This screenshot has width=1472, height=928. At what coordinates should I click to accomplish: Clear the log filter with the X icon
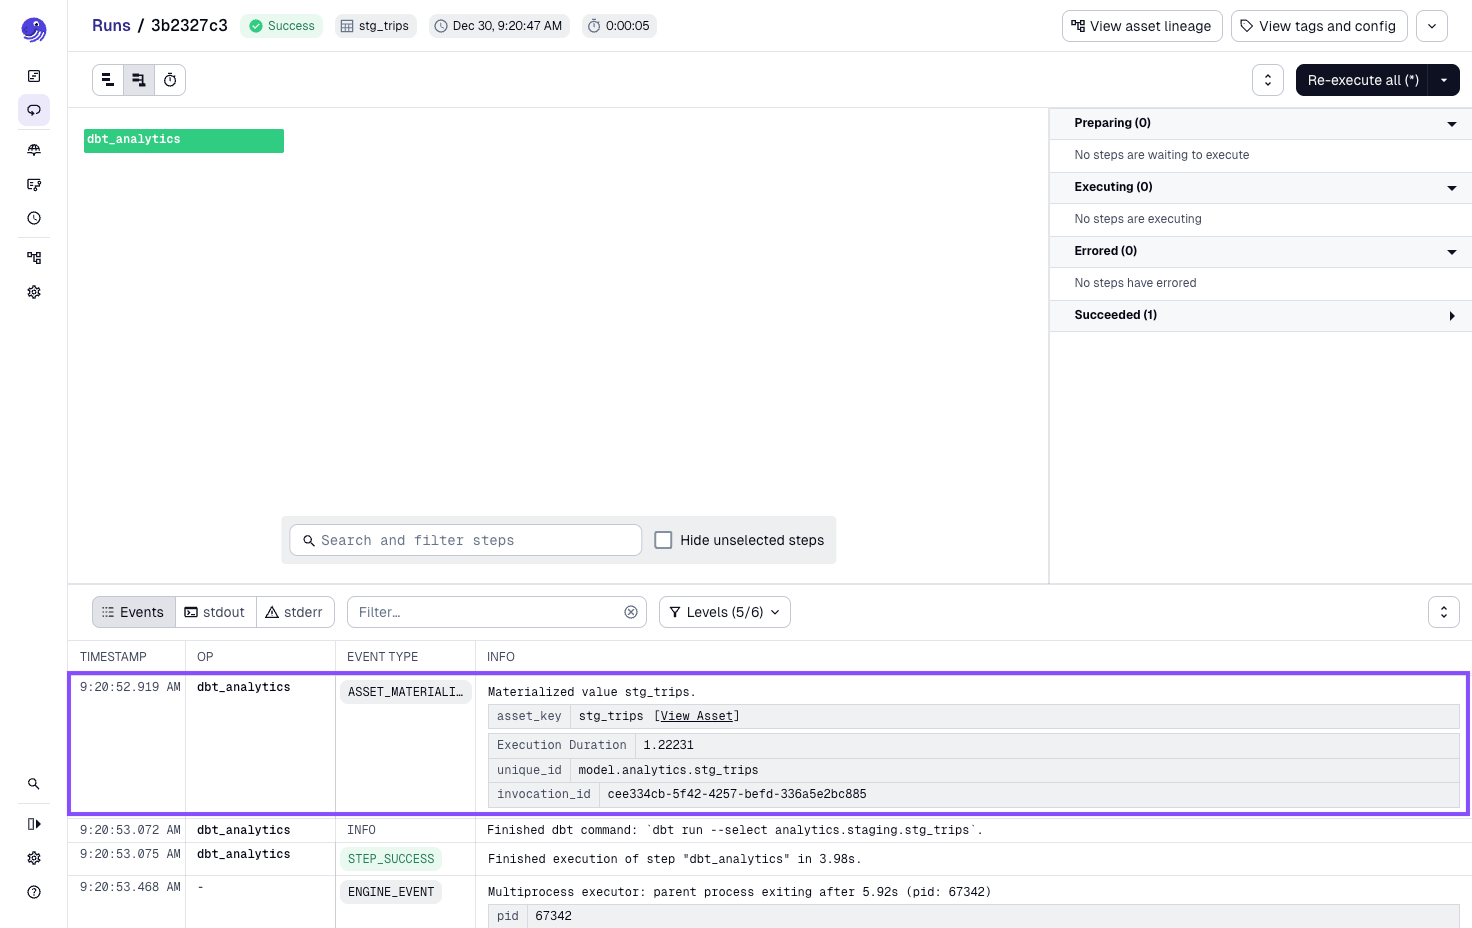[x=630, y=611]
